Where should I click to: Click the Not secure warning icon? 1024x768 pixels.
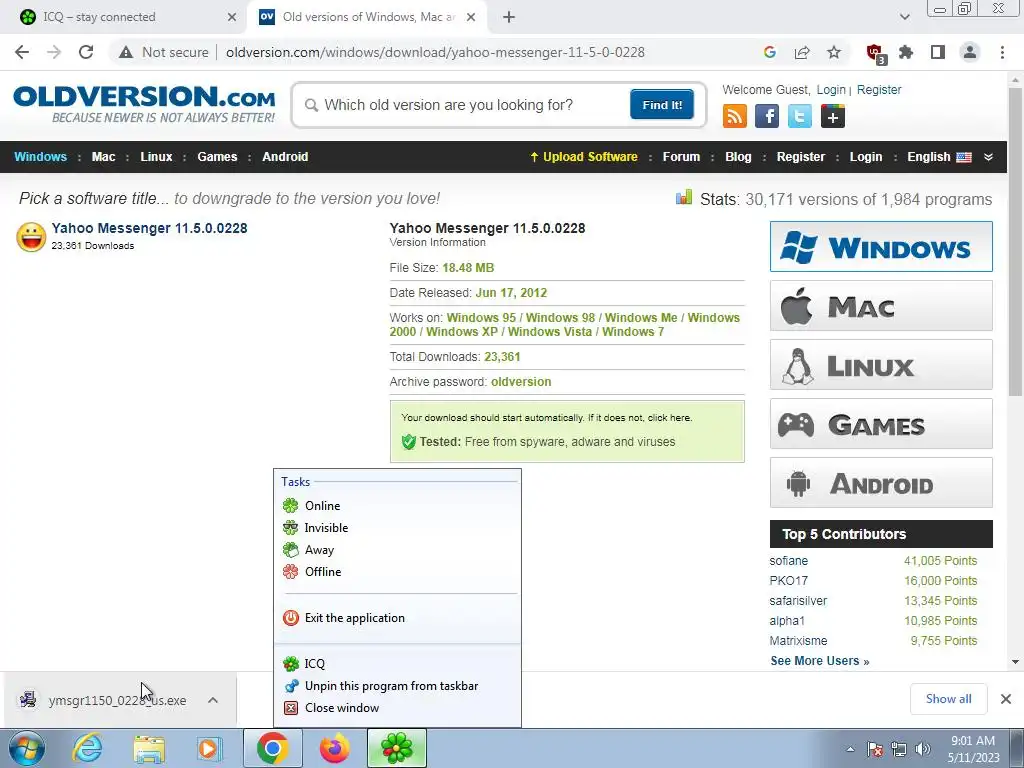tap(126, 52)
